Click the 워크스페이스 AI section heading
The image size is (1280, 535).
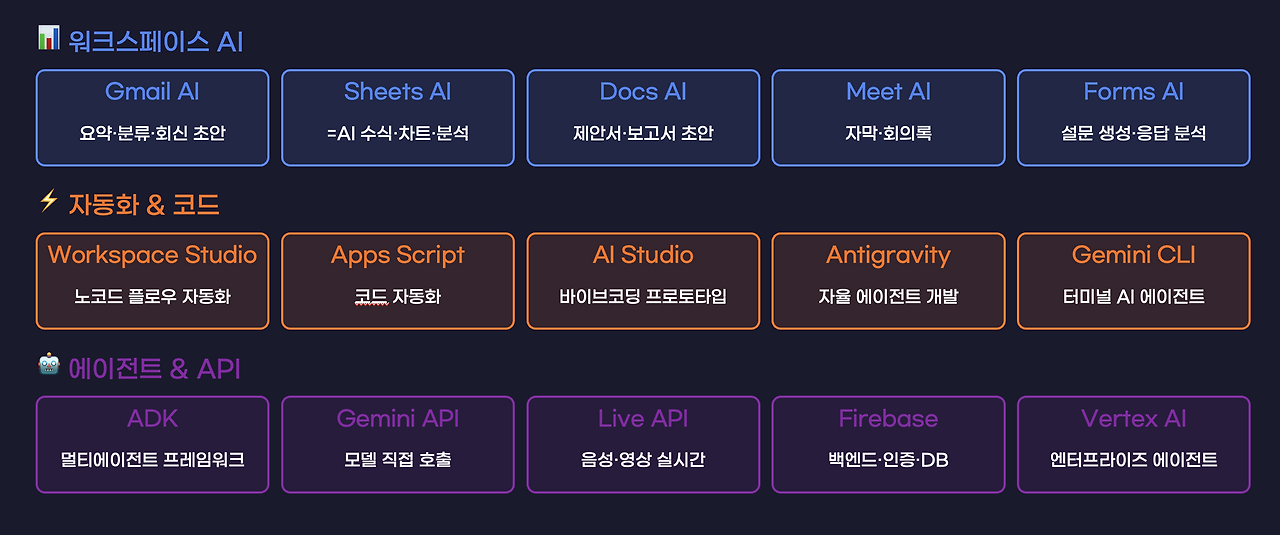(x=156, y=41)
